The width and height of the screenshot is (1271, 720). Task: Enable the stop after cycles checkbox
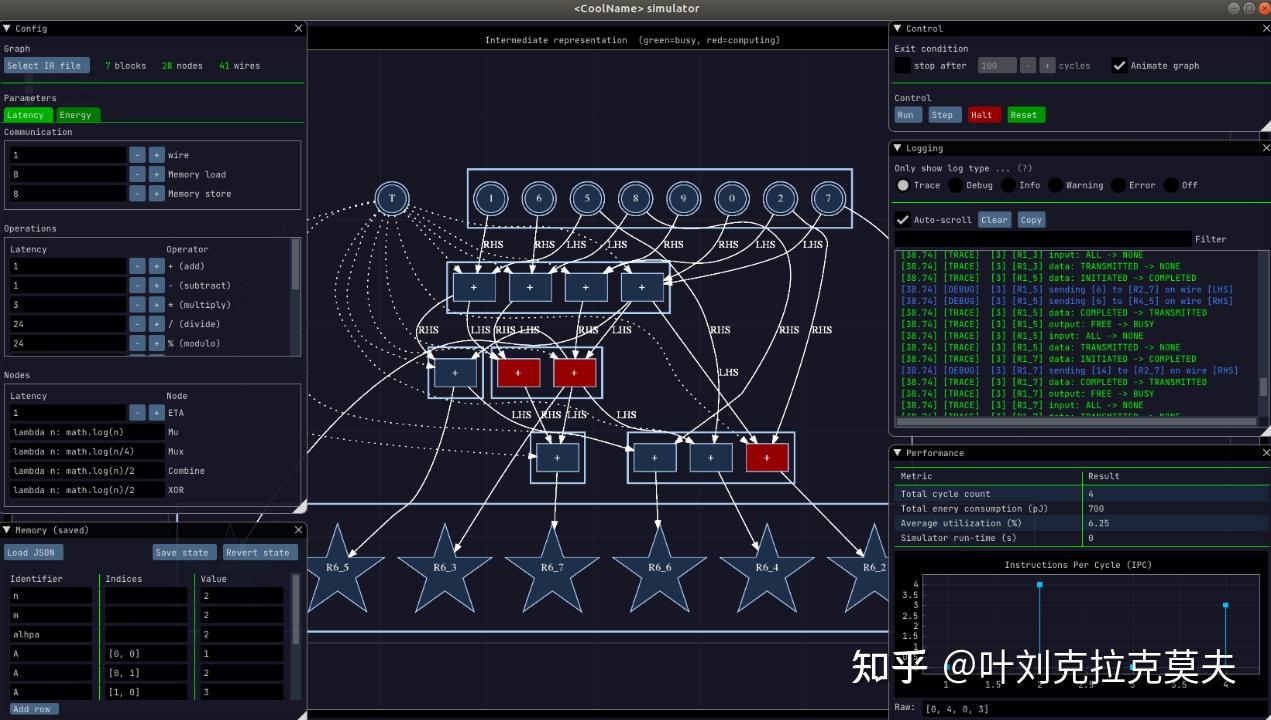tap(901, 65)
